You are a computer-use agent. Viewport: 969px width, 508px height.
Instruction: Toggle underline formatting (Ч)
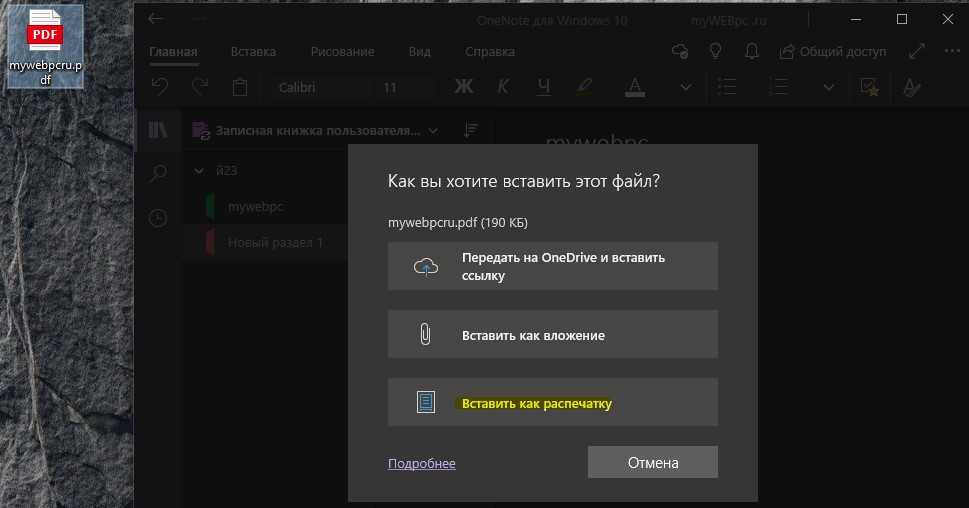tap(543, 87)
